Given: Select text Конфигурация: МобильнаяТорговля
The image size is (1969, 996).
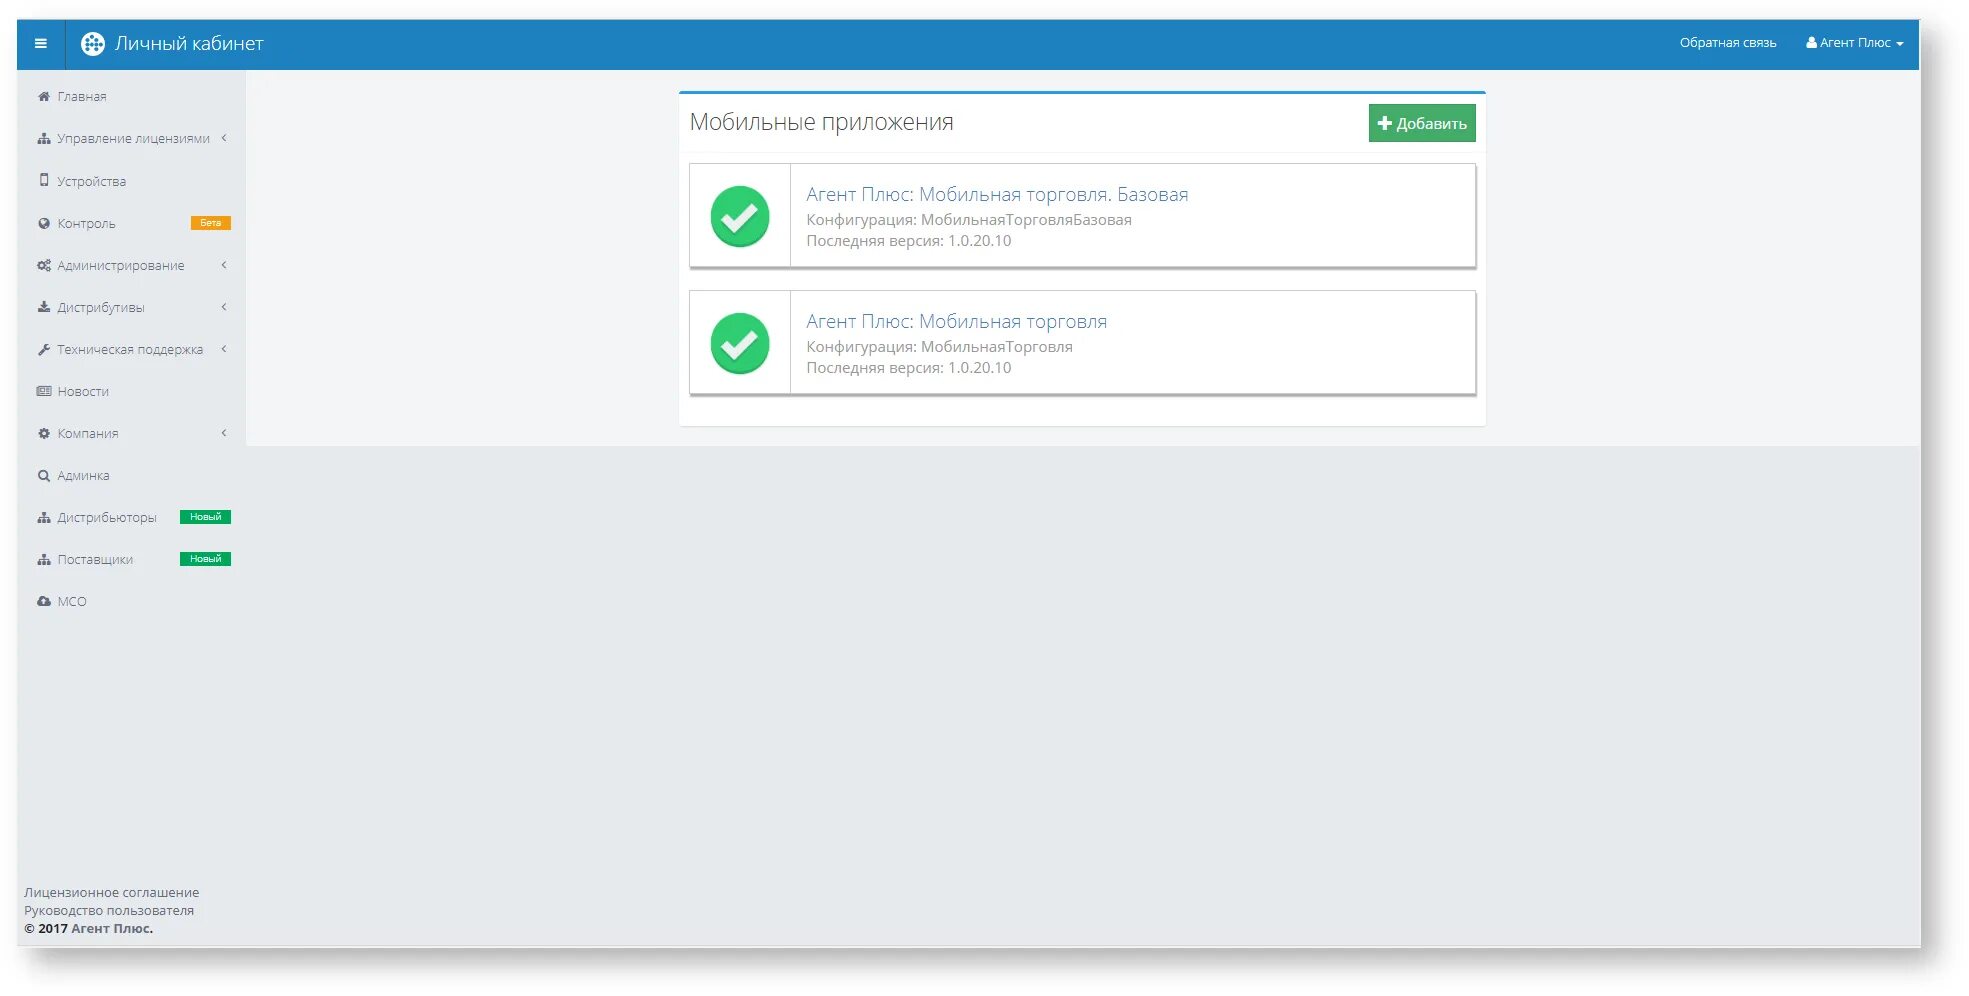Looking at the screenshot, I should click(939, 347).
